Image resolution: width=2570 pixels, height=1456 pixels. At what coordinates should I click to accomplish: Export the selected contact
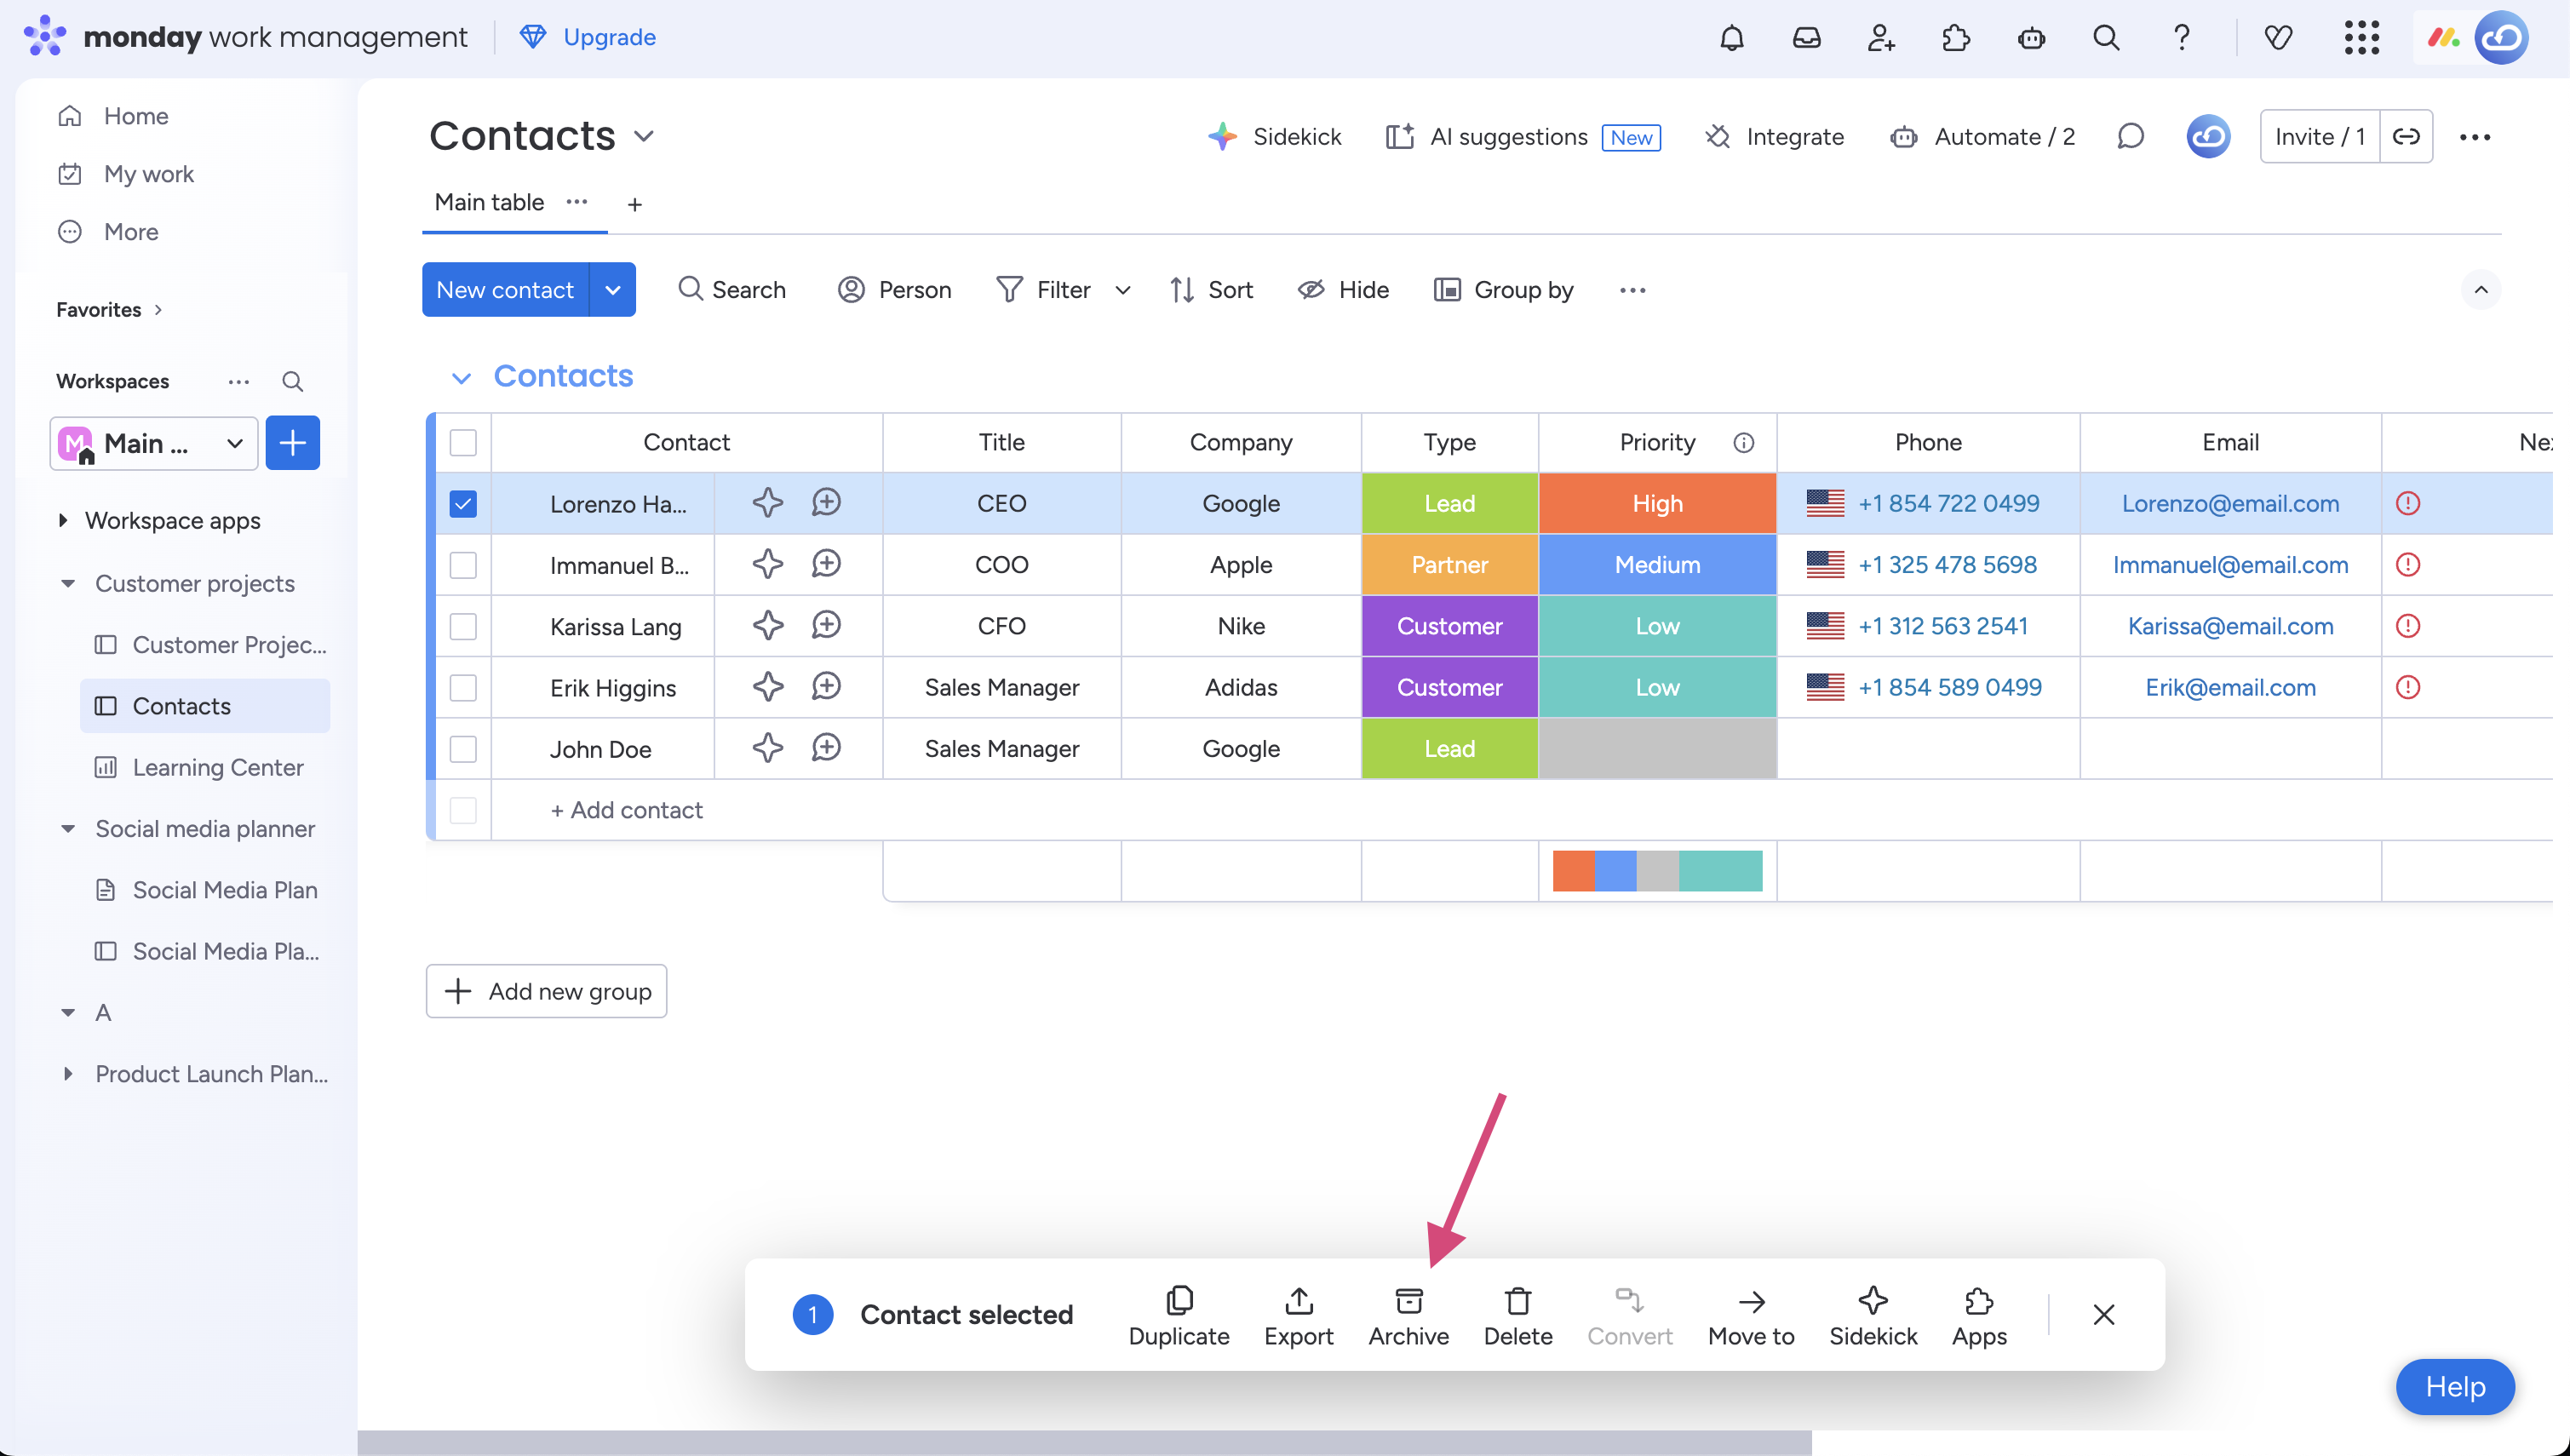pos(1298,1301)
